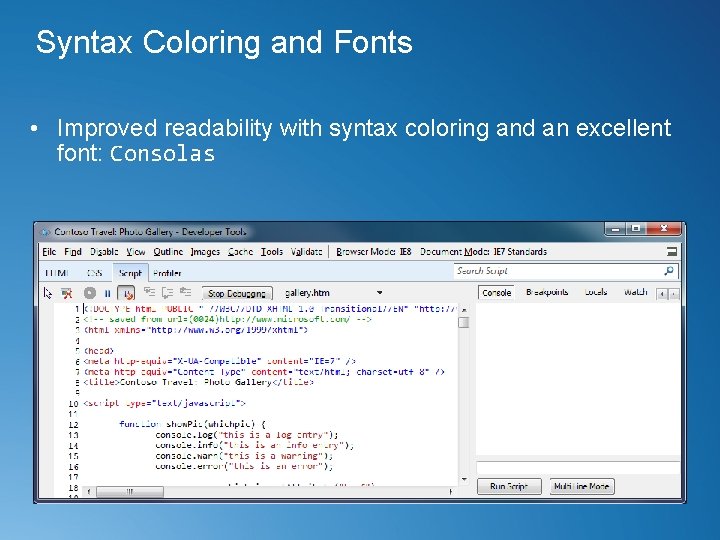Switch to the HTML tab

click(x=57, y=273)
